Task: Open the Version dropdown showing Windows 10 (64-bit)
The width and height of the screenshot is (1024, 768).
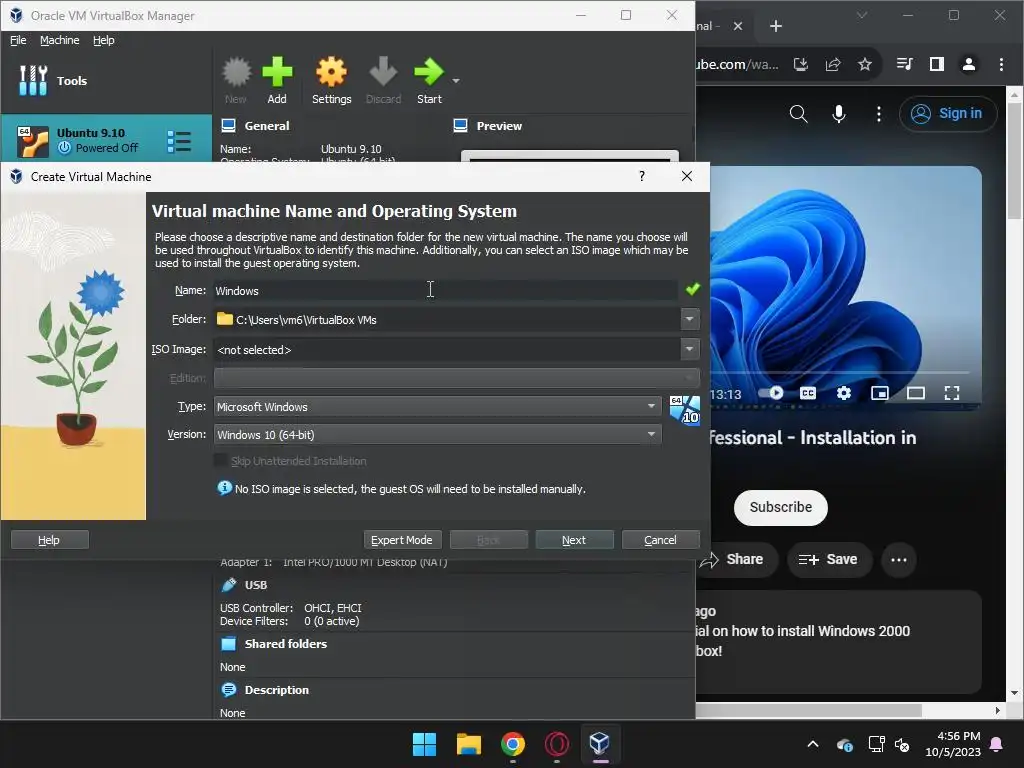Action: 438,434
